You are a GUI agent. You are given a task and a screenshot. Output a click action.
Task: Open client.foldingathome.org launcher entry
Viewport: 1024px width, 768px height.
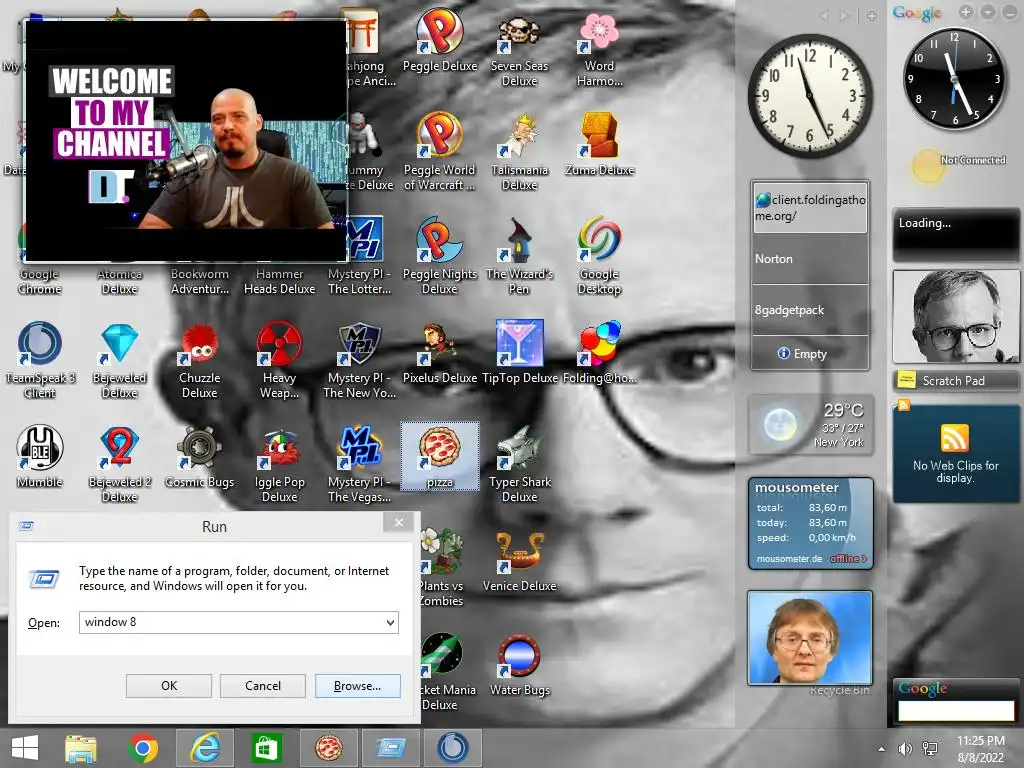pos(810,208)
